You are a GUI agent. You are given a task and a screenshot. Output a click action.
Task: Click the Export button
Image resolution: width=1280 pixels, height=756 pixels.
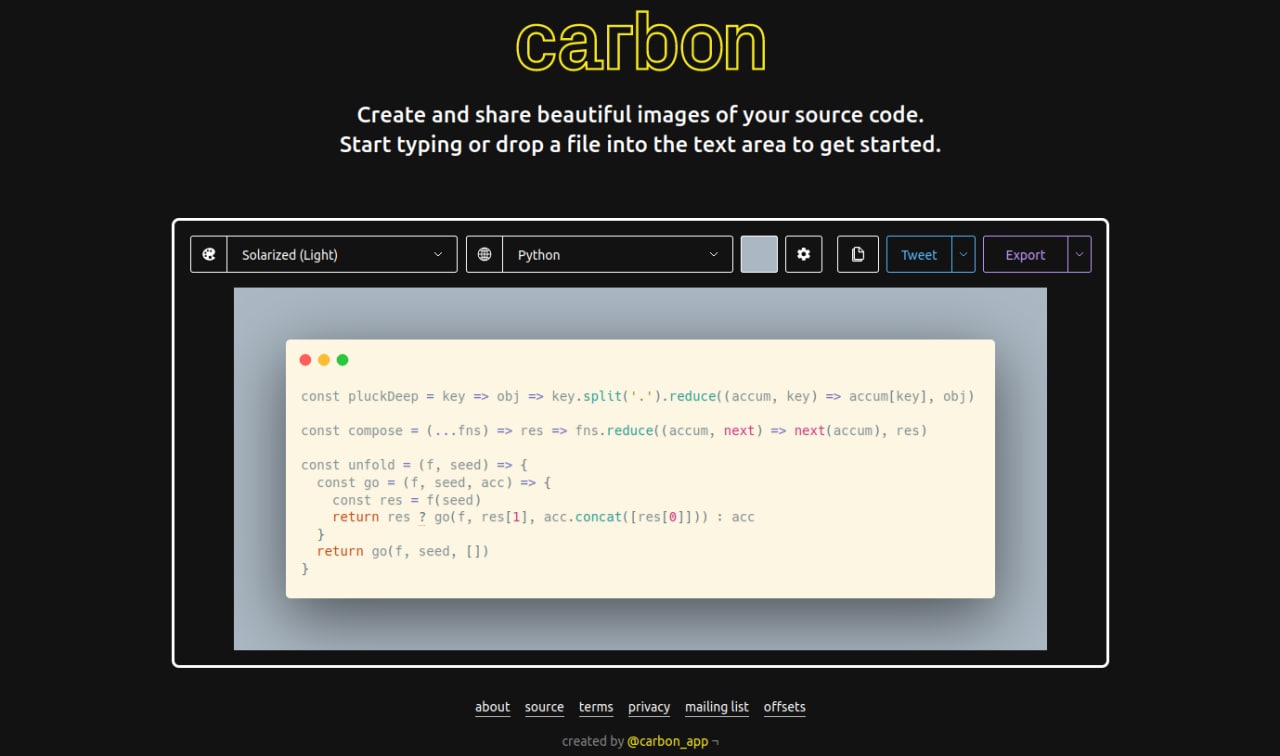[x=1025, y=254]
